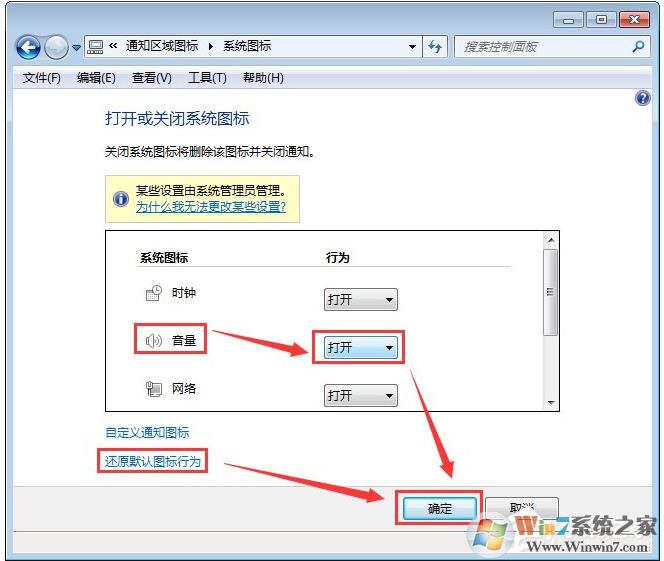This screenshot has width=664, height=561.
Task: Open the recent pages dropdown arrow
Action: tap(76, 47)
